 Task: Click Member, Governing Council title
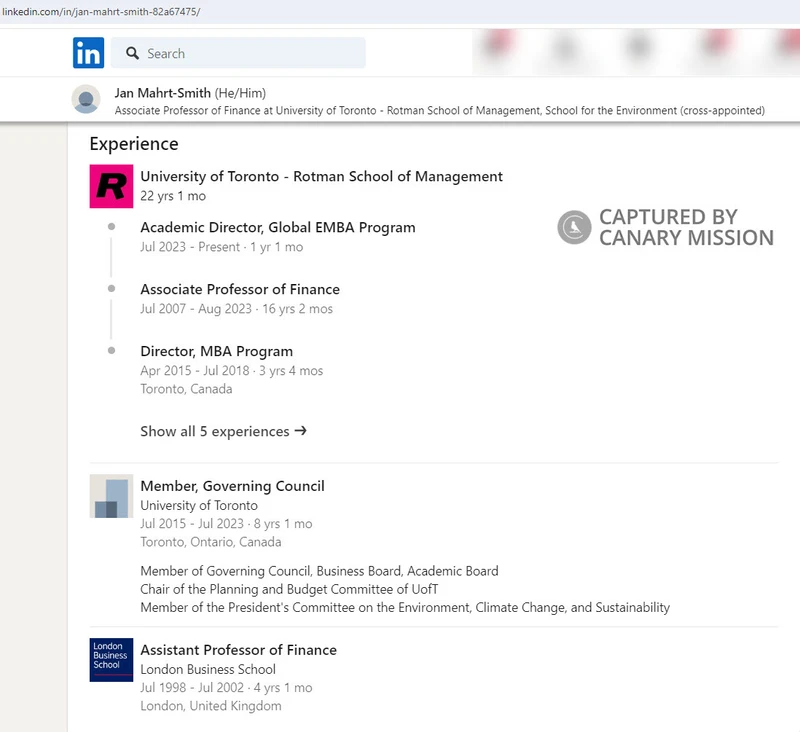tap(232, 486)
